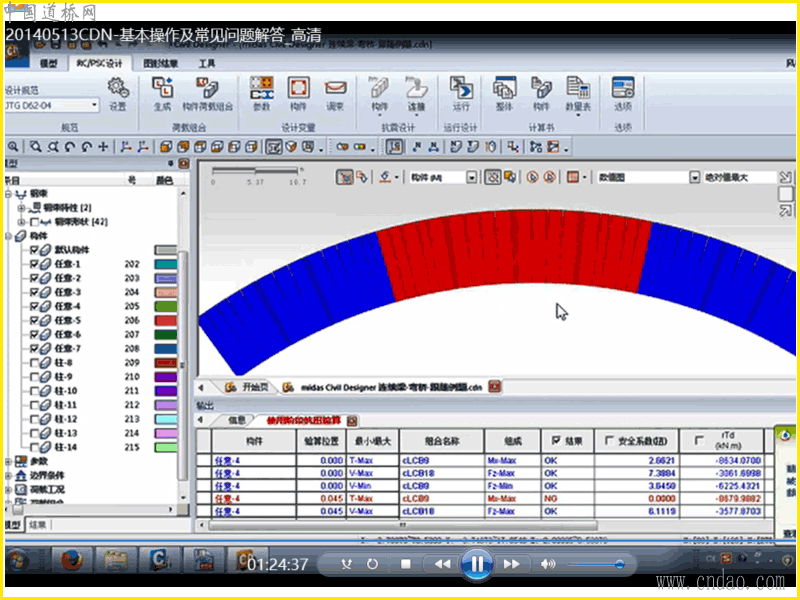The image size is (800, 600).
Task: Tick the 安全系数 column header checkbox
Action: (x=608, y=440)
